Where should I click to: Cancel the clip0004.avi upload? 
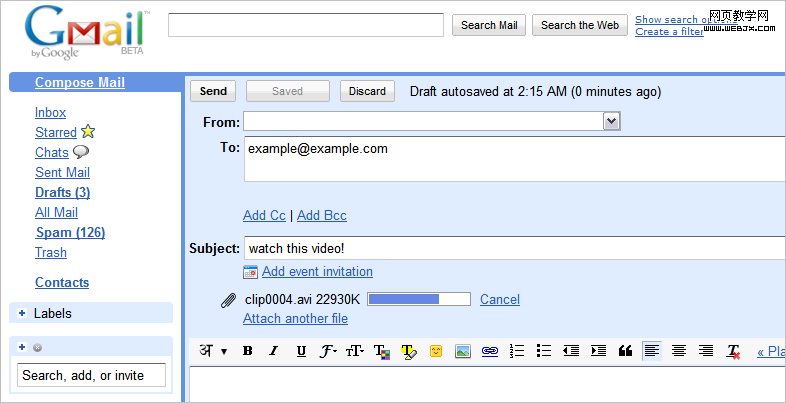tap(500, 299)
